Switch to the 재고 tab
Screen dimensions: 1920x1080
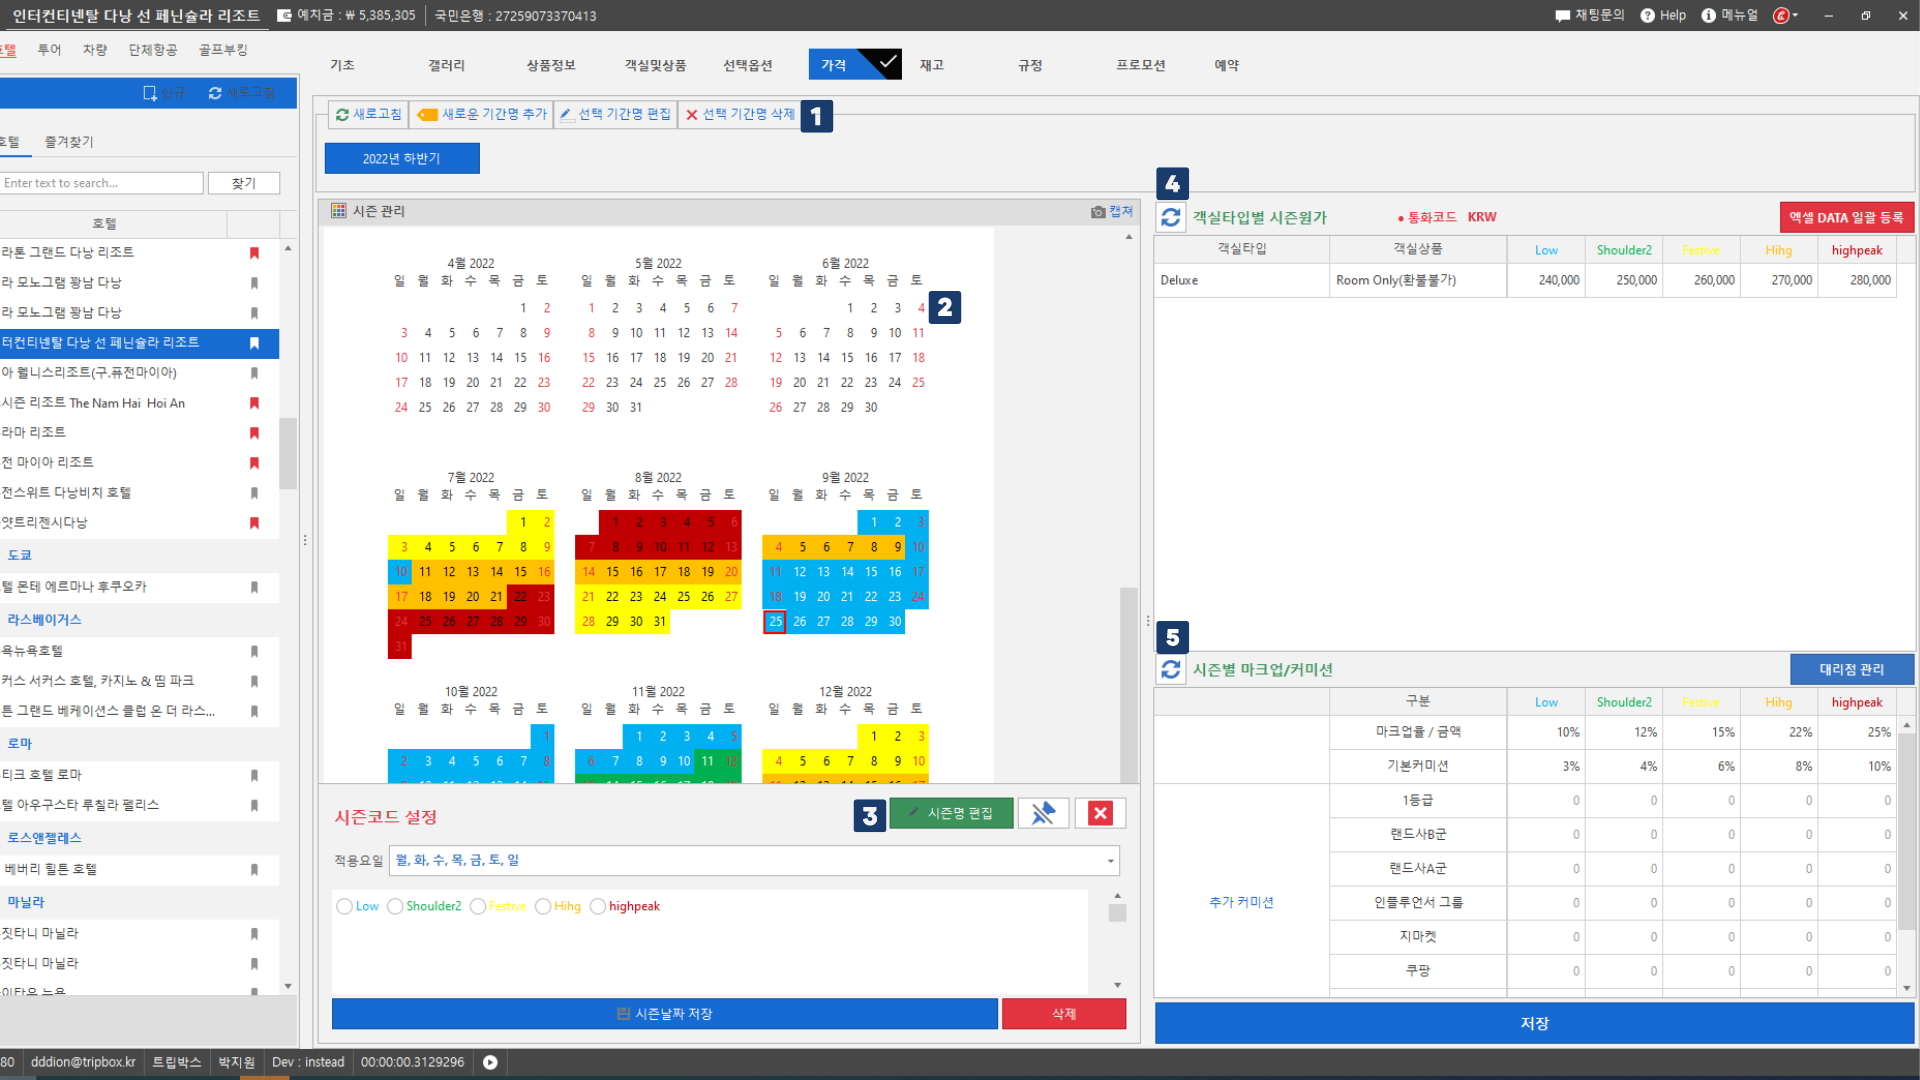[x=931, y=65]
